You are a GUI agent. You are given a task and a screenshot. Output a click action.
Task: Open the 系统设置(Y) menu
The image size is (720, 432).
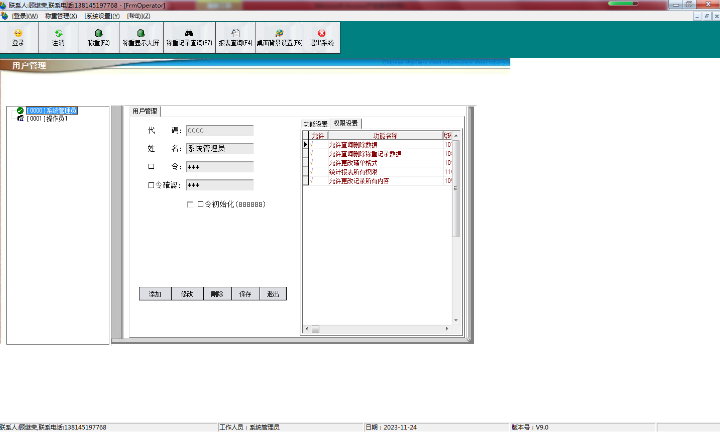click(x=102, y=16)
